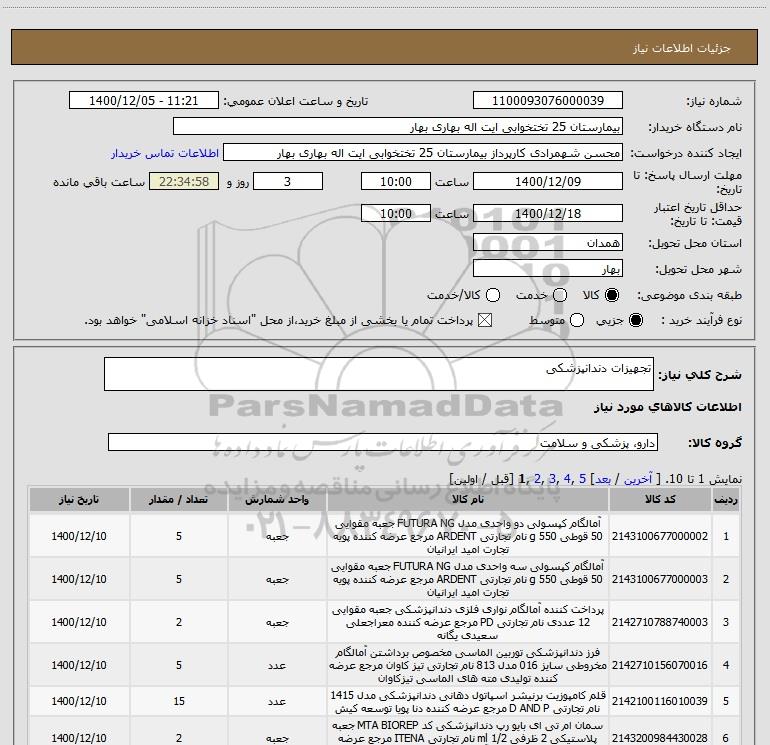The width and height of the screenshot is (770, 745).
Task: Click row 6 MTA BIOREP cement description
Action: (x=468, y=732)
